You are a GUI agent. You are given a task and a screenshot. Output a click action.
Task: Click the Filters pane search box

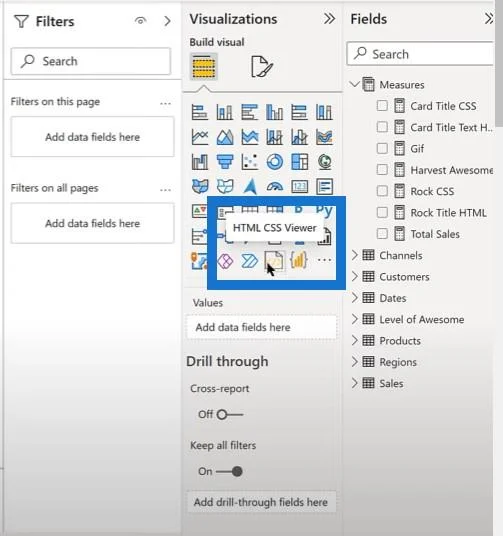tap(91, 61)
